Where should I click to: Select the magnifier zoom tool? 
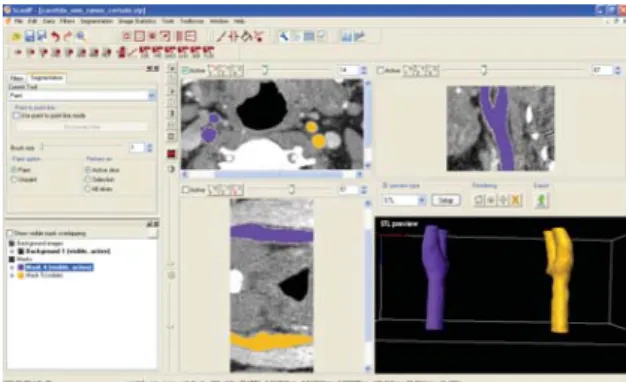[x=81, y=37]
